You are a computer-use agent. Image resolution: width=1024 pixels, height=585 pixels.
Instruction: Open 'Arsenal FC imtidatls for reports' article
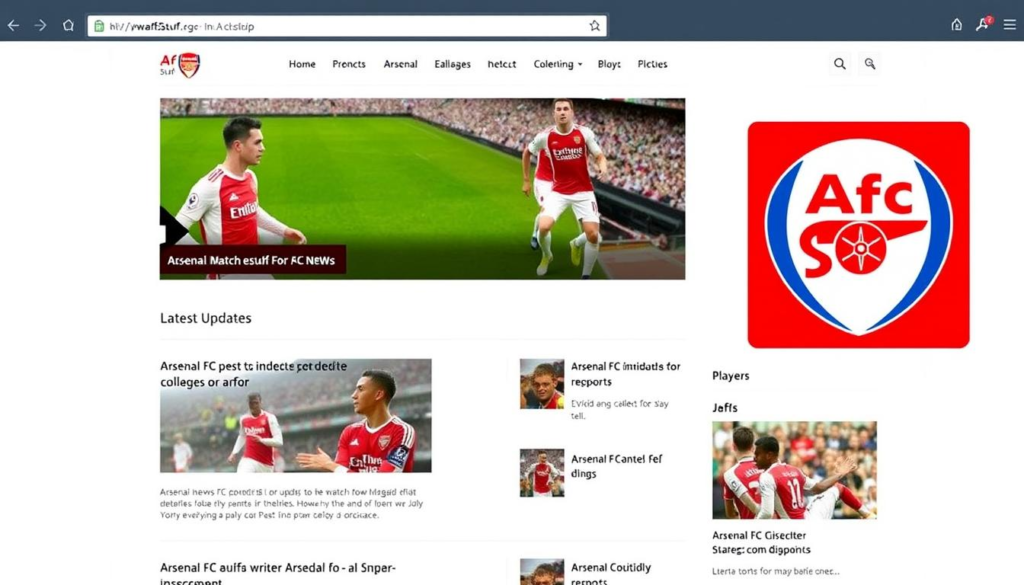click(625, 374)
